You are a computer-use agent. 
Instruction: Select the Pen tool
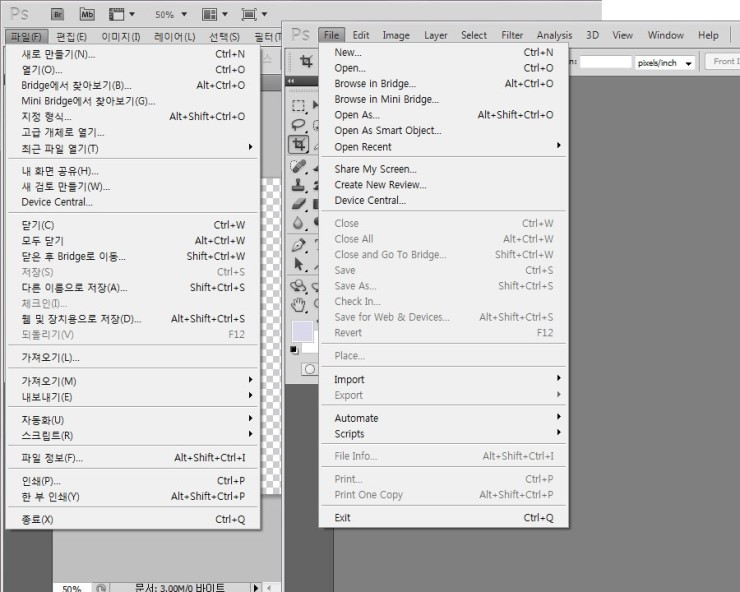298,245
